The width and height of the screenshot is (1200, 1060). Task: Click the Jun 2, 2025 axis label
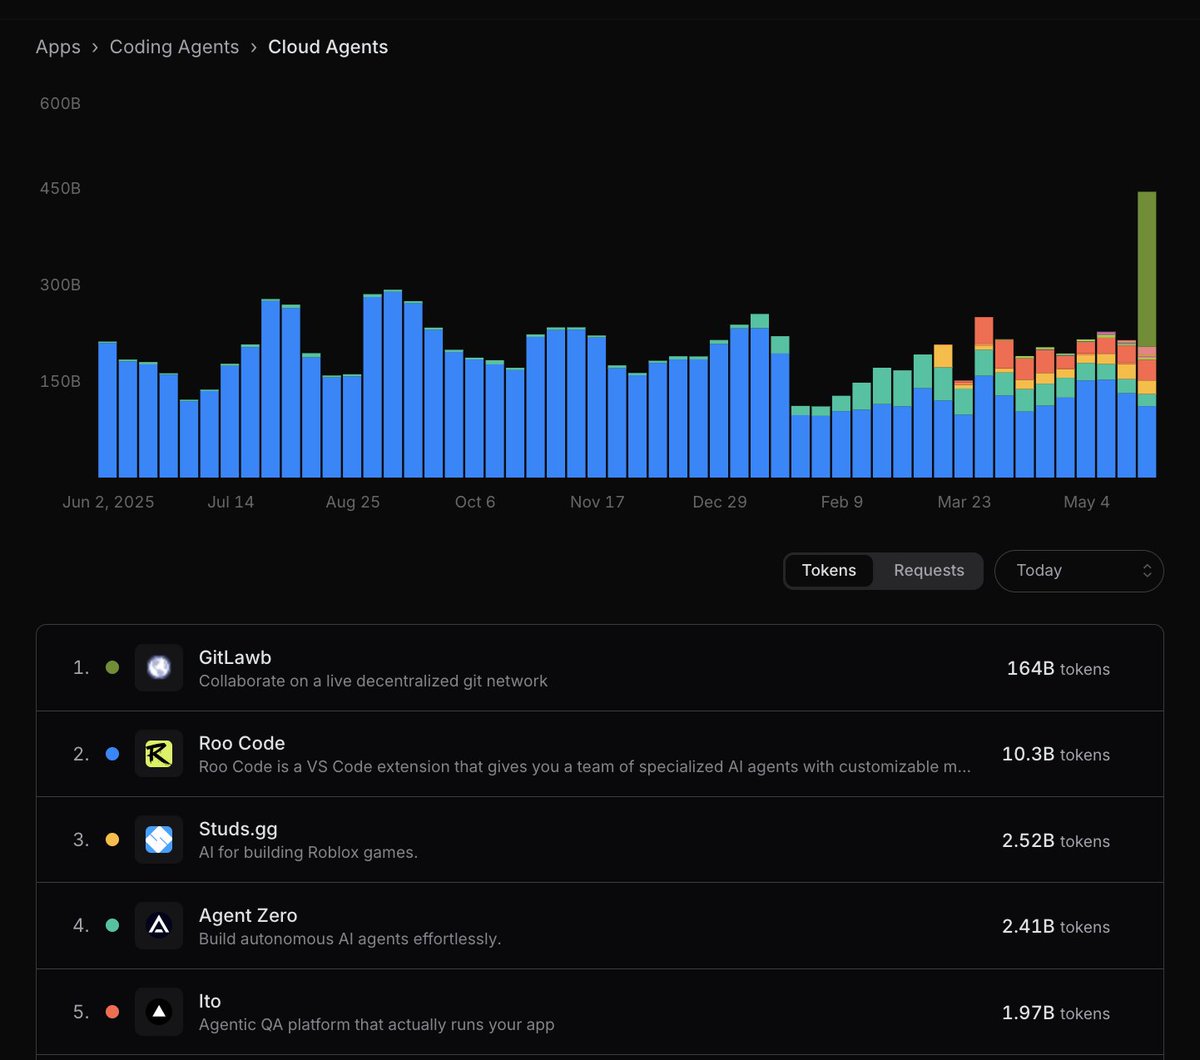[x=108, y=502]
